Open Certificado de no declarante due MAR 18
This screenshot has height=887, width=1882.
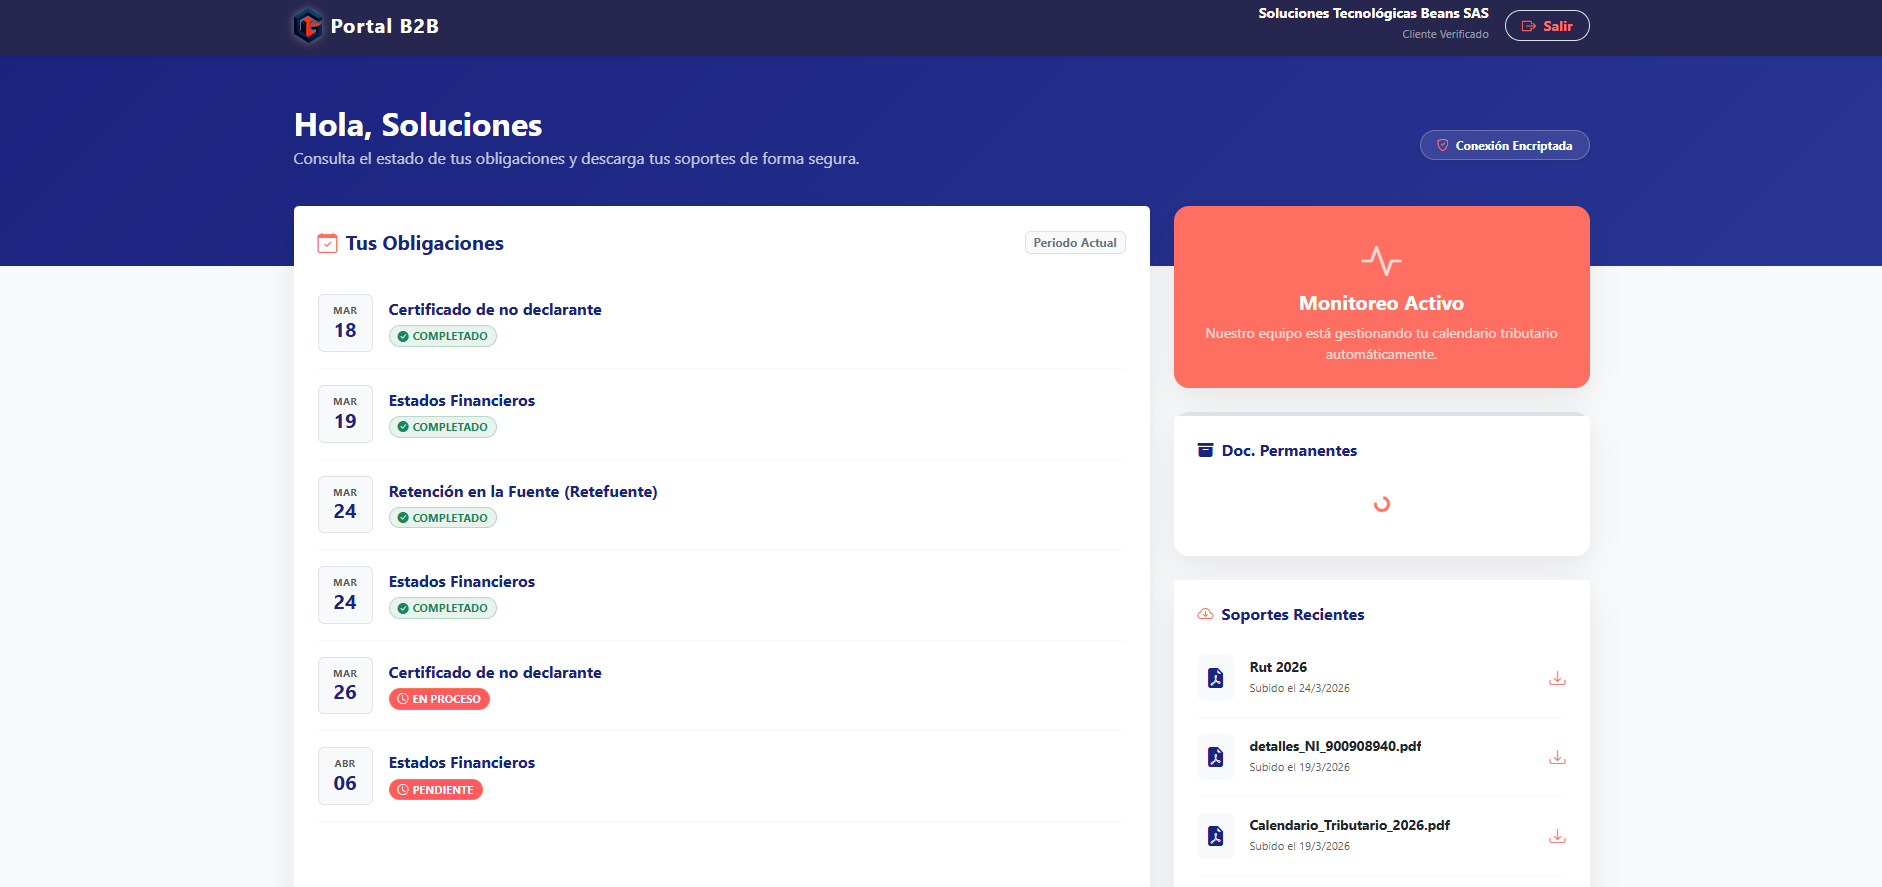click(495, 310)
